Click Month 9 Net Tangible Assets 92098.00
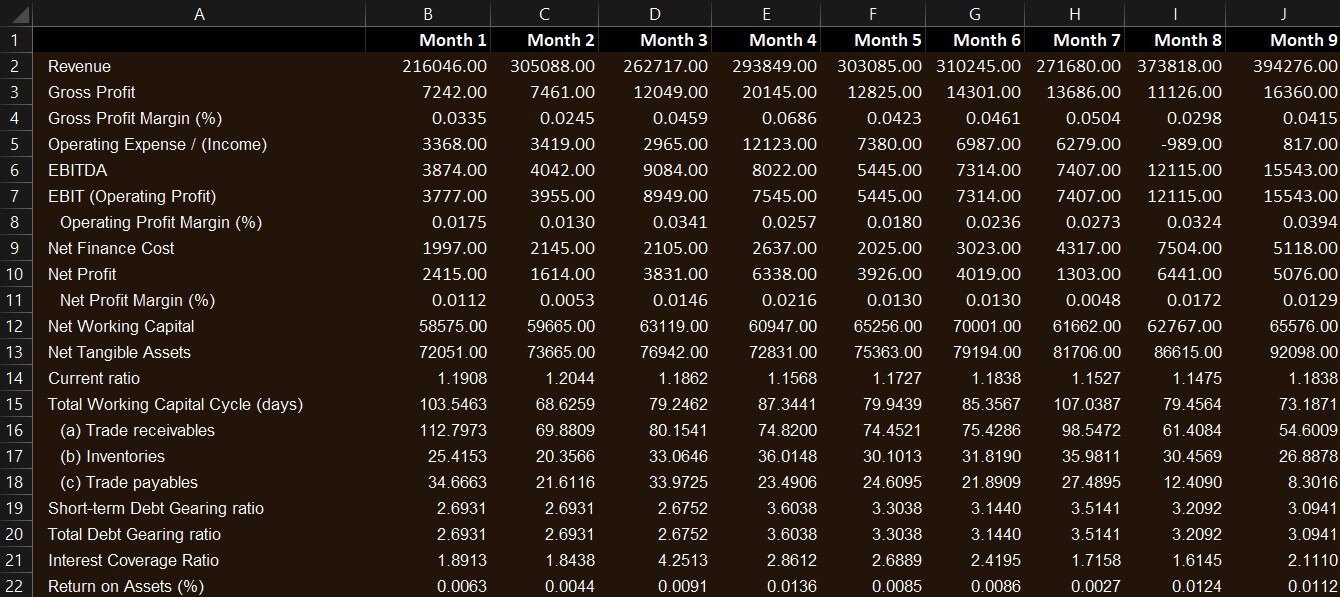Screen dimensions: 1340x597 coord(1295,352)
